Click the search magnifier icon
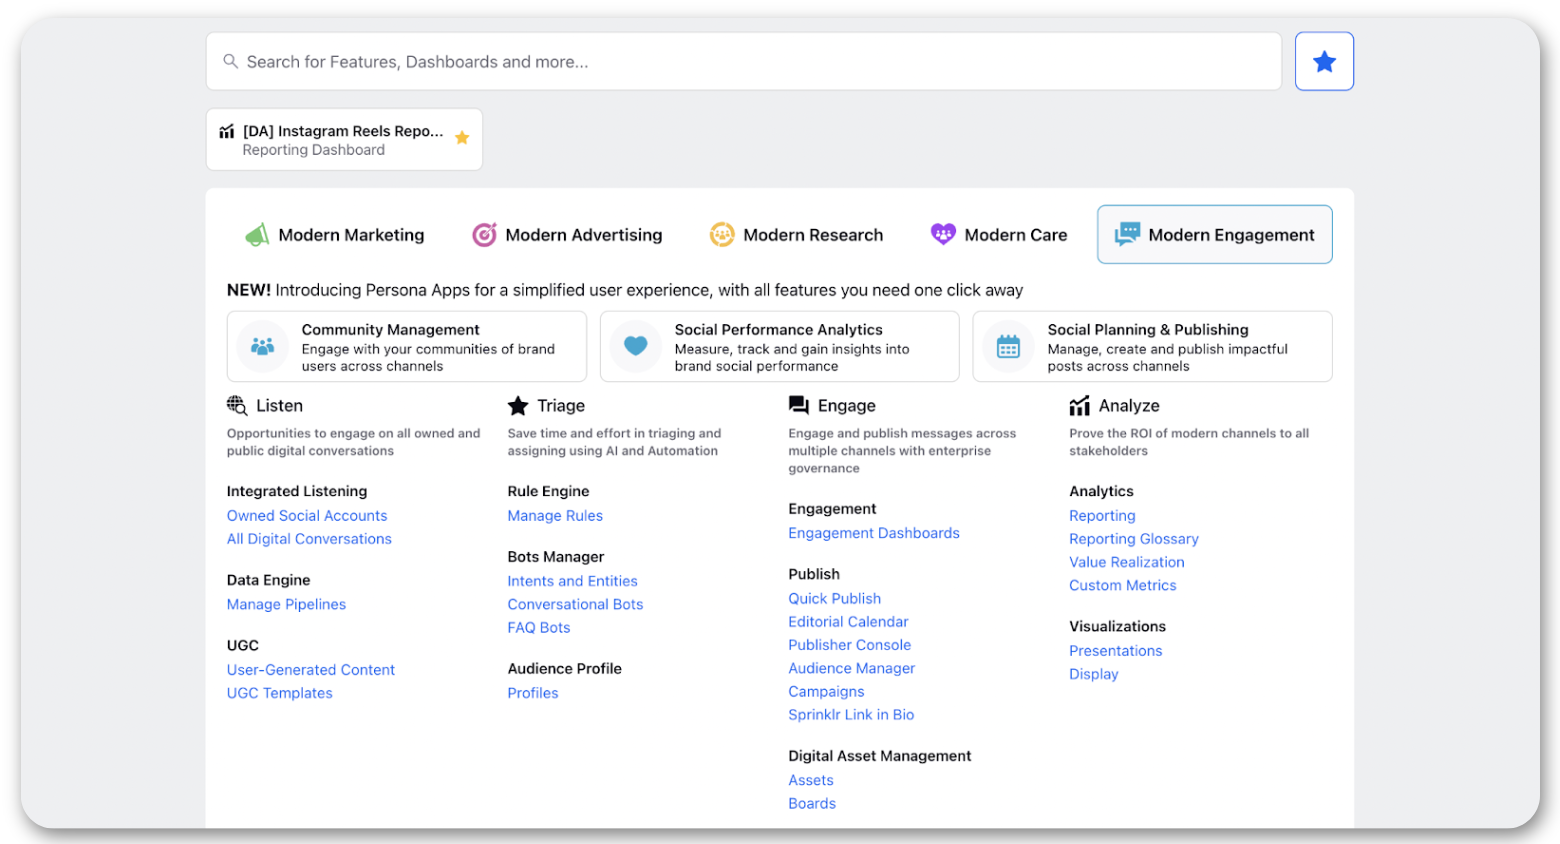The height and width of the screenshot is (844, 1560). [230, 61]
